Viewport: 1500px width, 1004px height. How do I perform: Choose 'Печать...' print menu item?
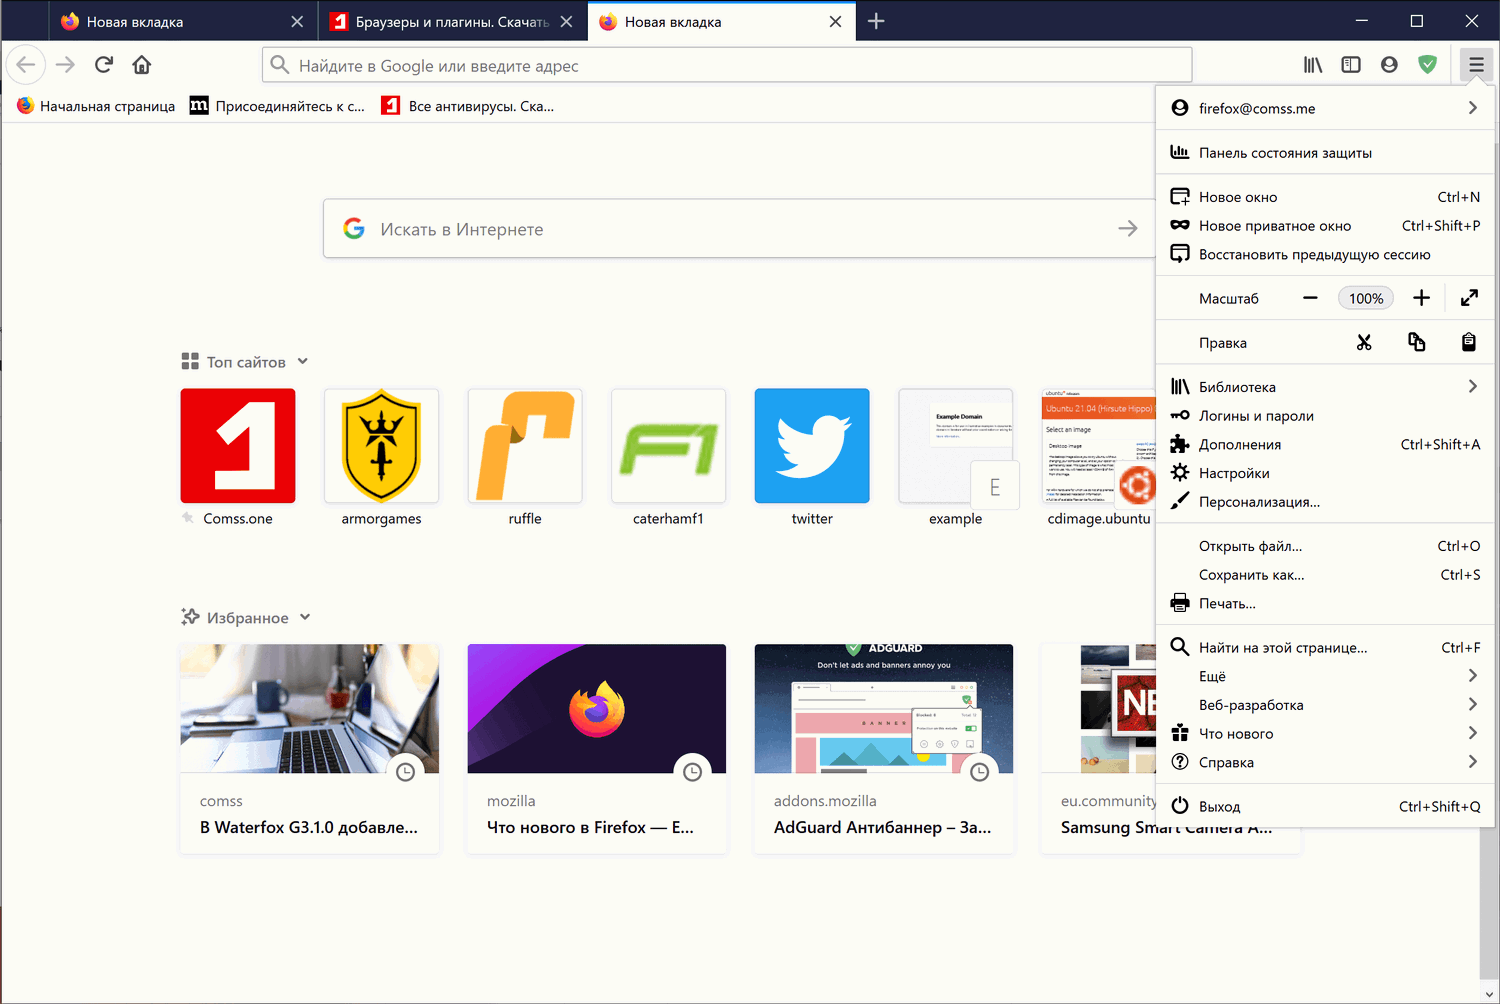(1325, 604)
